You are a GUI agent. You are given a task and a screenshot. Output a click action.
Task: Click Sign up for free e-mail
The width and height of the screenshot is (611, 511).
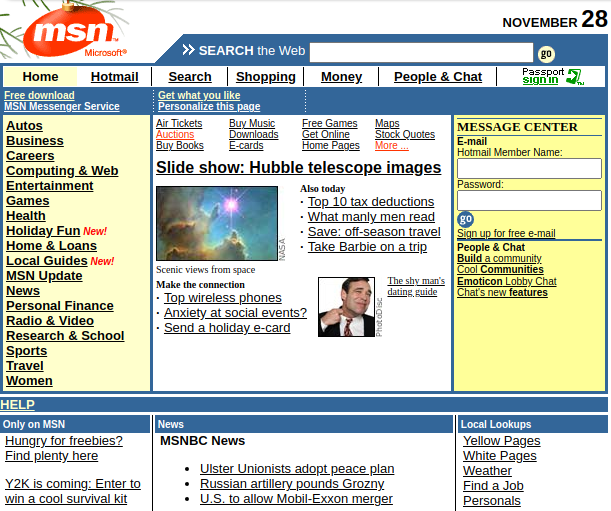click(x=506, y=233)
